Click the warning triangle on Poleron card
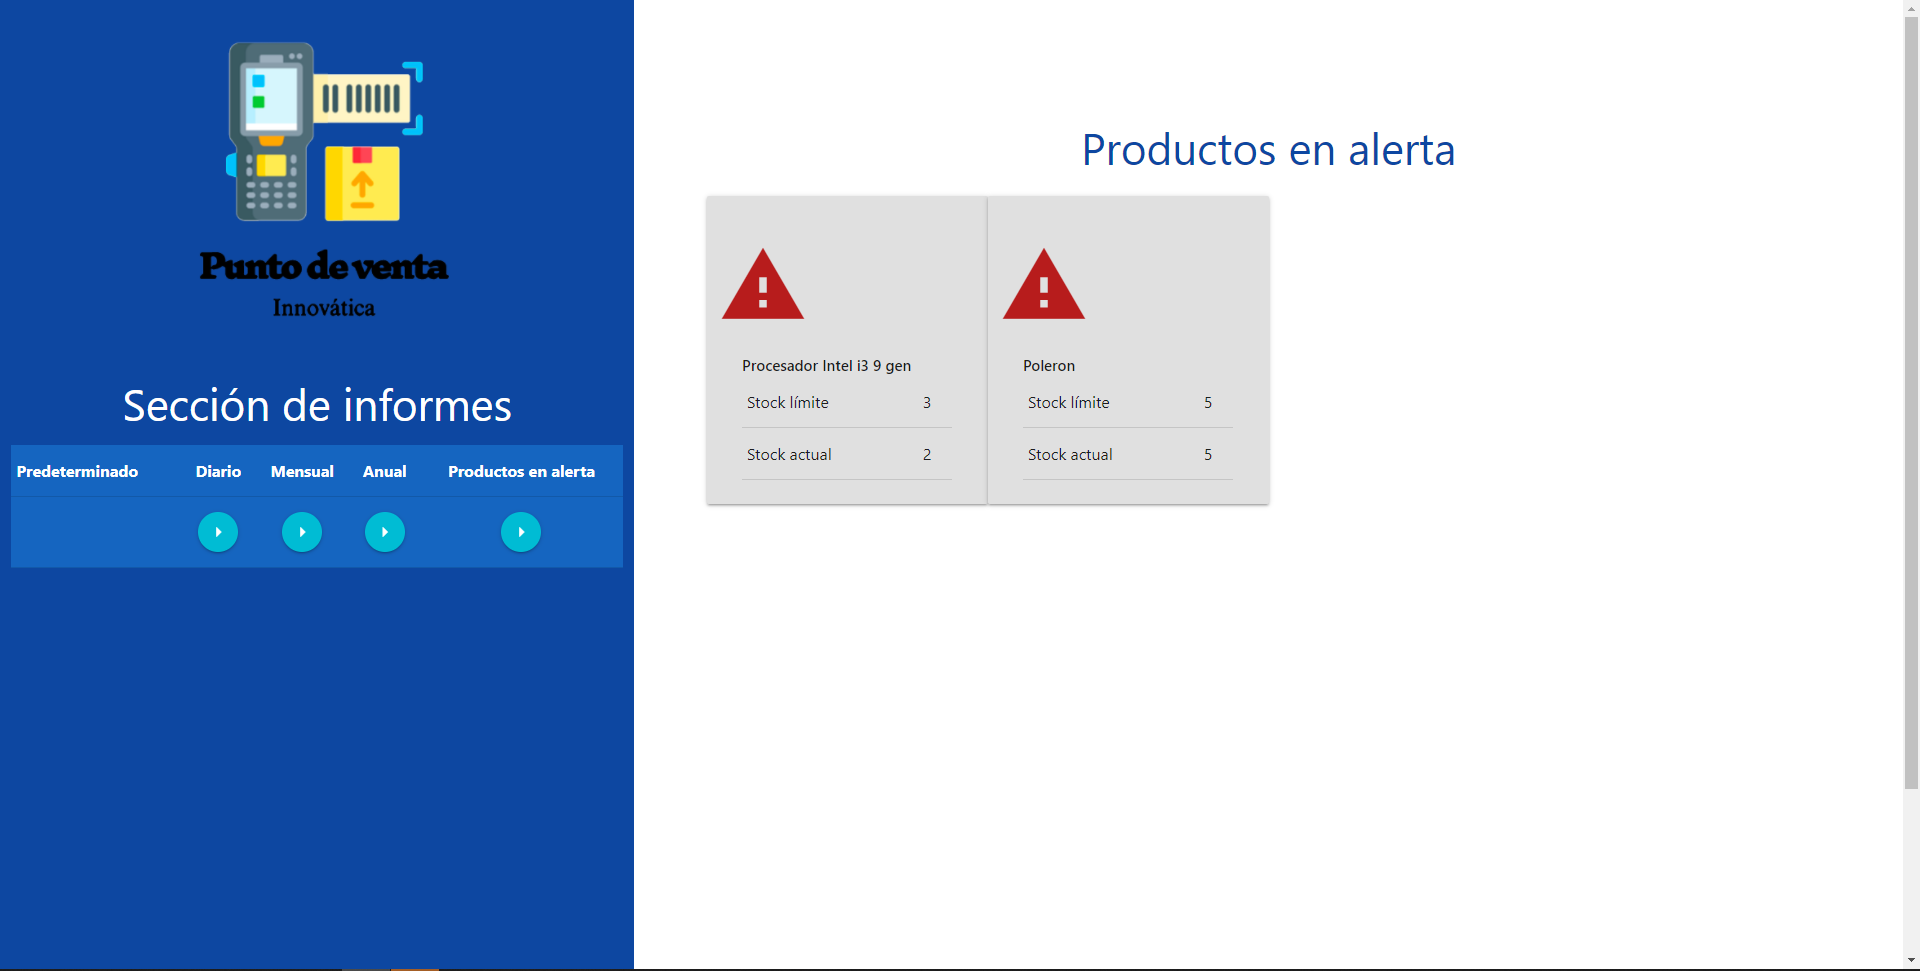This screenshot has width=1920, height=971. [x=1044, y=286]
